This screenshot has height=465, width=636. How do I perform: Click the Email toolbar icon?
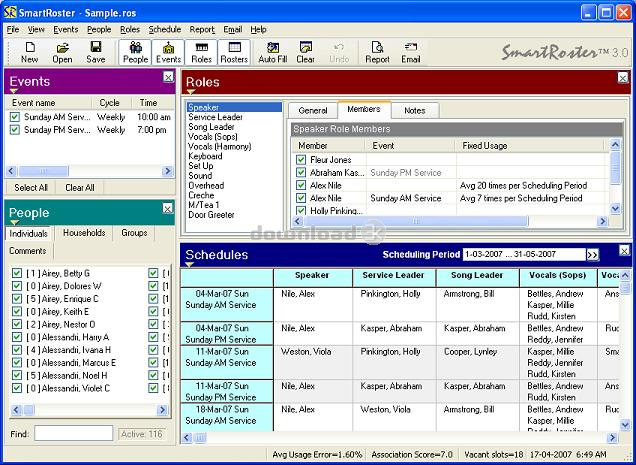pyautogui.click(x=411, y=52)
